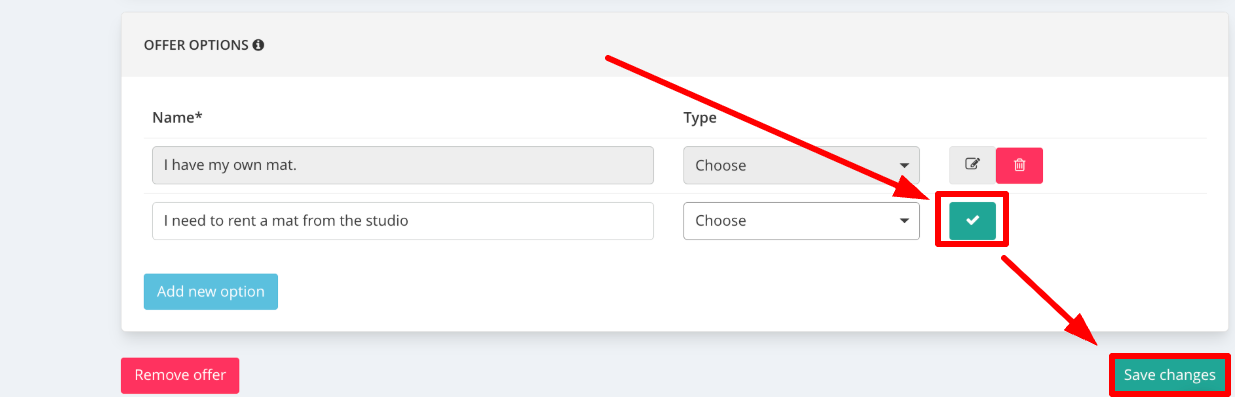1236x402 pixels.
Task: Confirm the new option with green checkmark
Action: click(x=972, y=220)
